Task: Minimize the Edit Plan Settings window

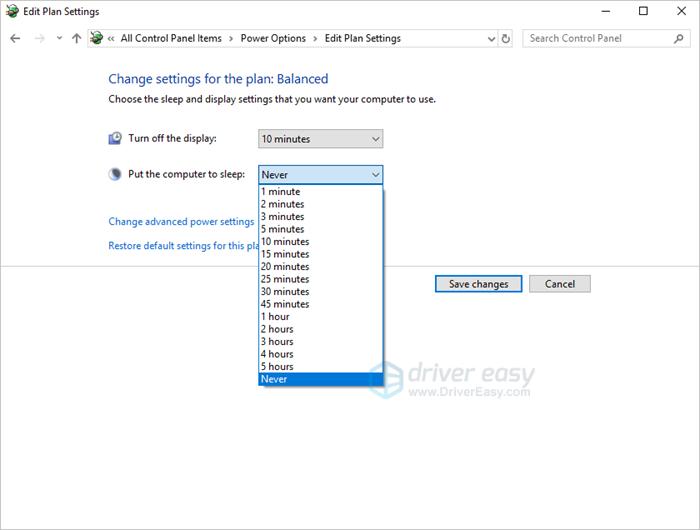Action: pyautogui.click(x=605, y=11)
